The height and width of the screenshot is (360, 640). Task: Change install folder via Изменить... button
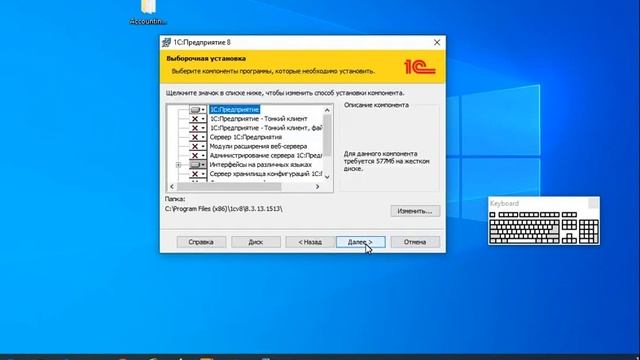[415, 211]
